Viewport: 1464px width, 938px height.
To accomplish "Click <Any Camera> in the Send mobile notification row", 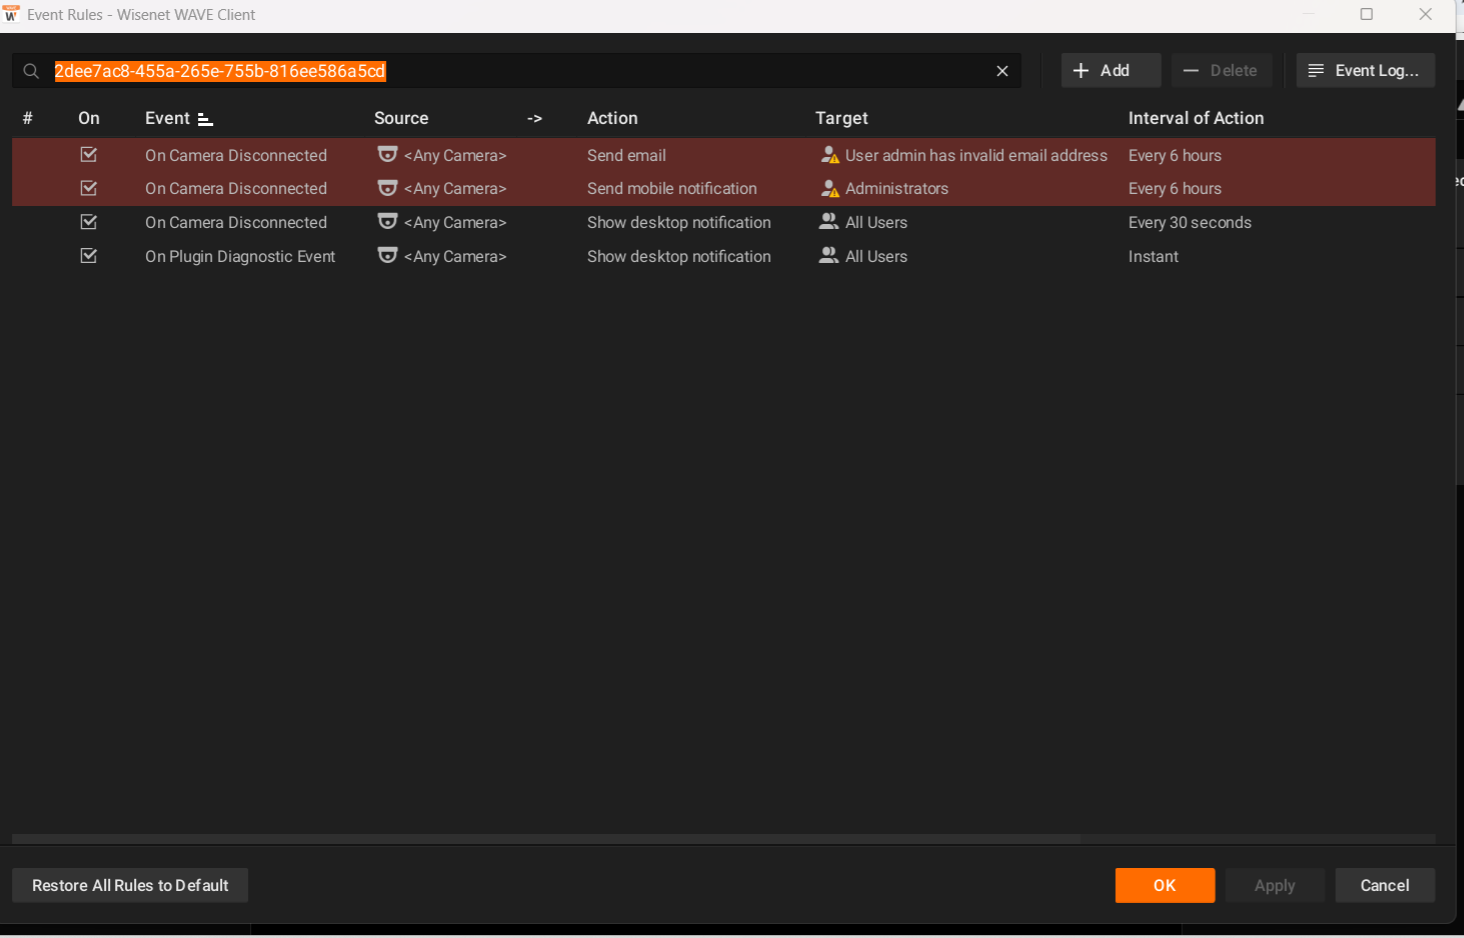I will (x=455, y=188).
